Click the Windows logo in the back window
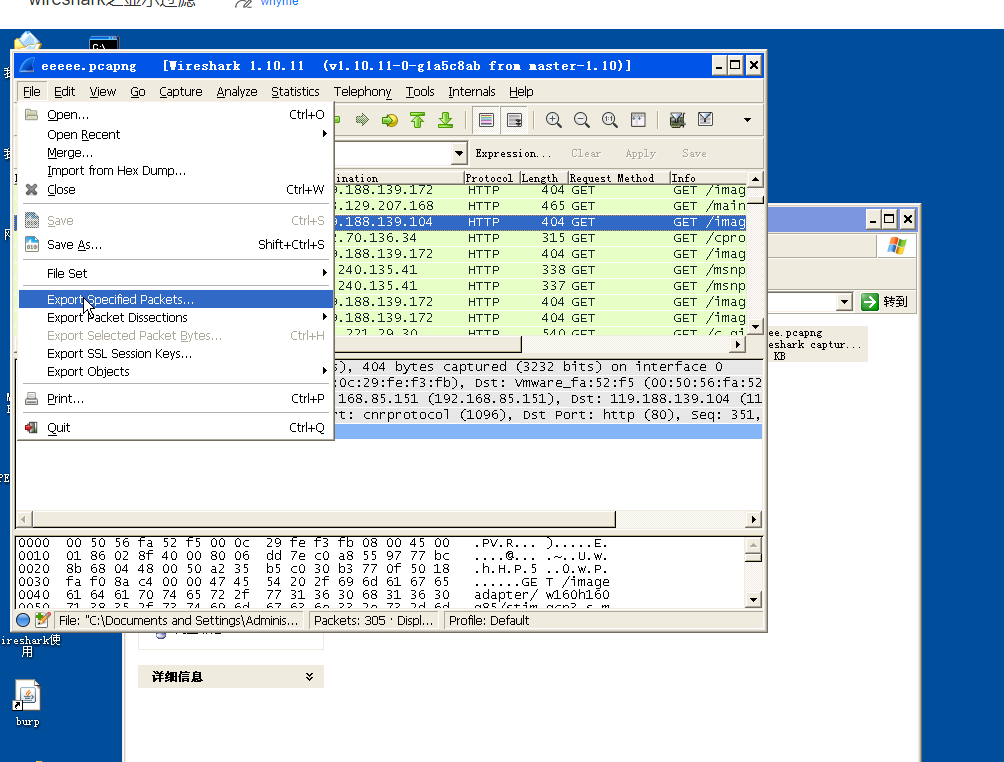 click(x=896, y=246)
